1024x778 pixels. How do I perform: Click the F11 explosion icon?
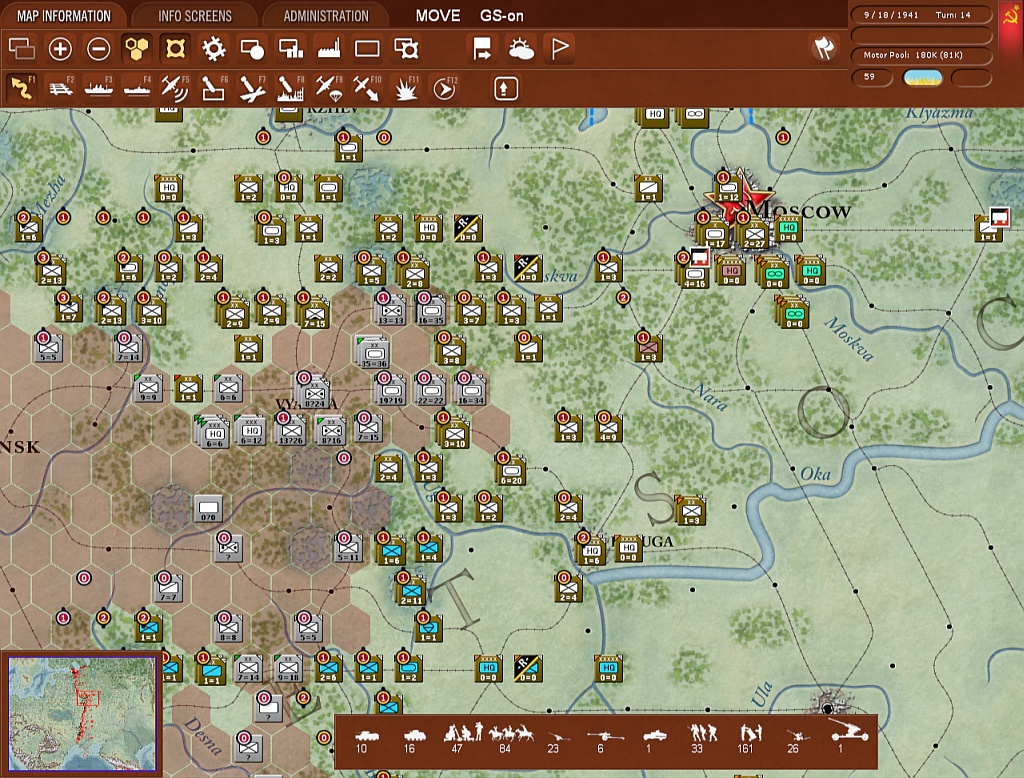pos(406,88)
